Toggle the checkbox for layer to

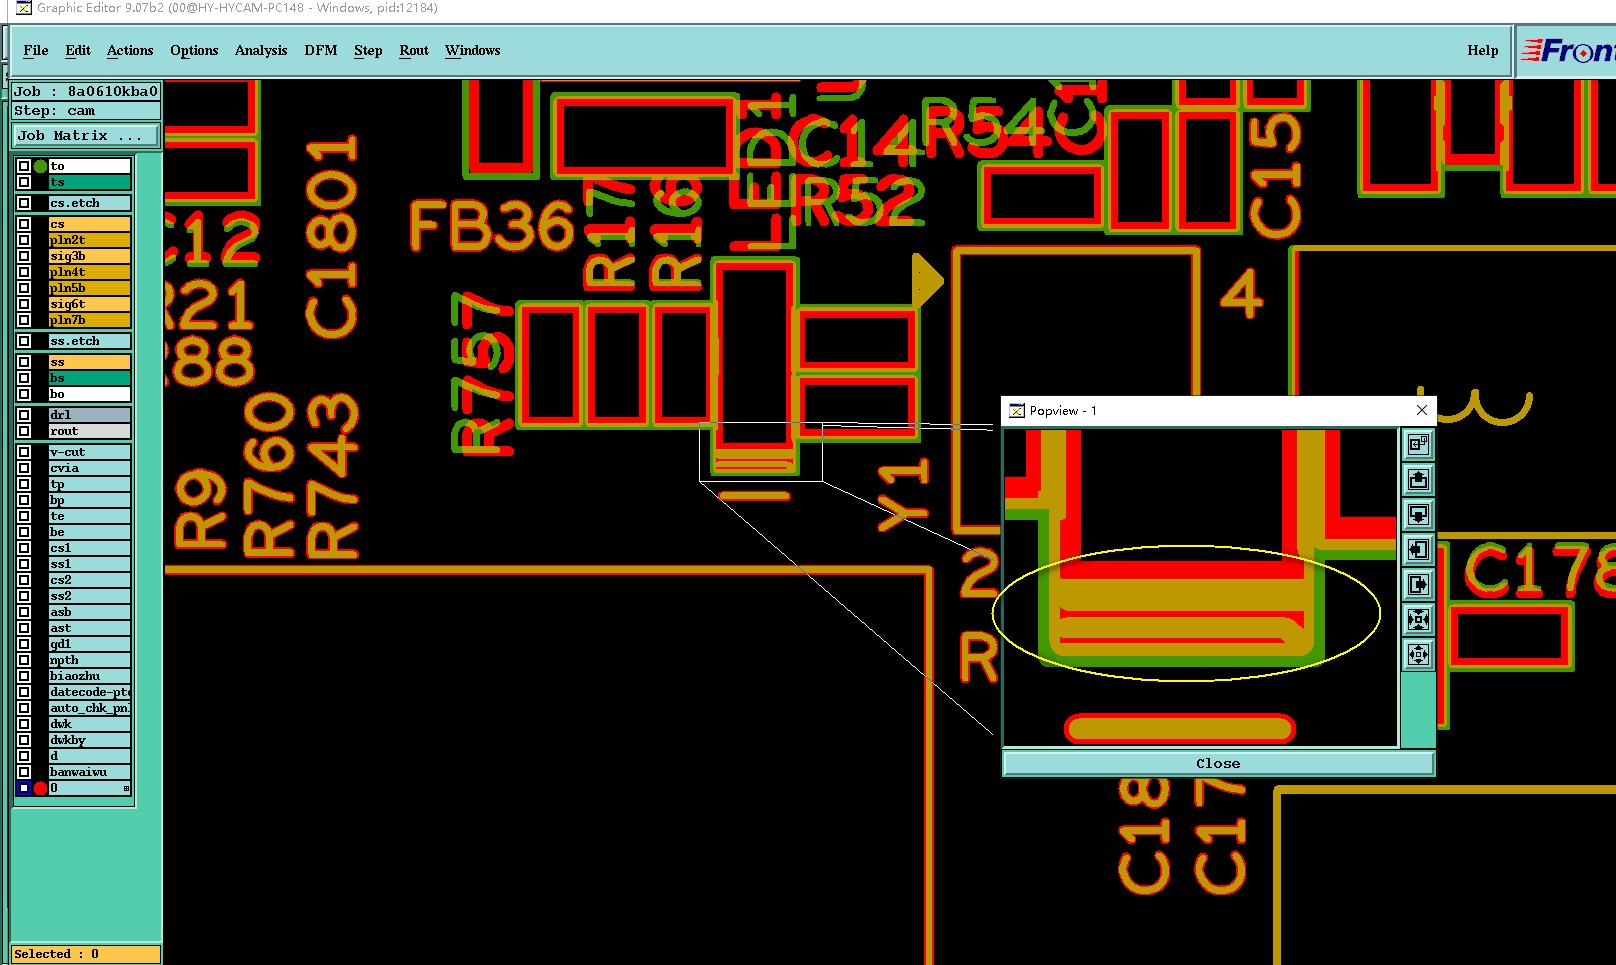coord(24,166)
